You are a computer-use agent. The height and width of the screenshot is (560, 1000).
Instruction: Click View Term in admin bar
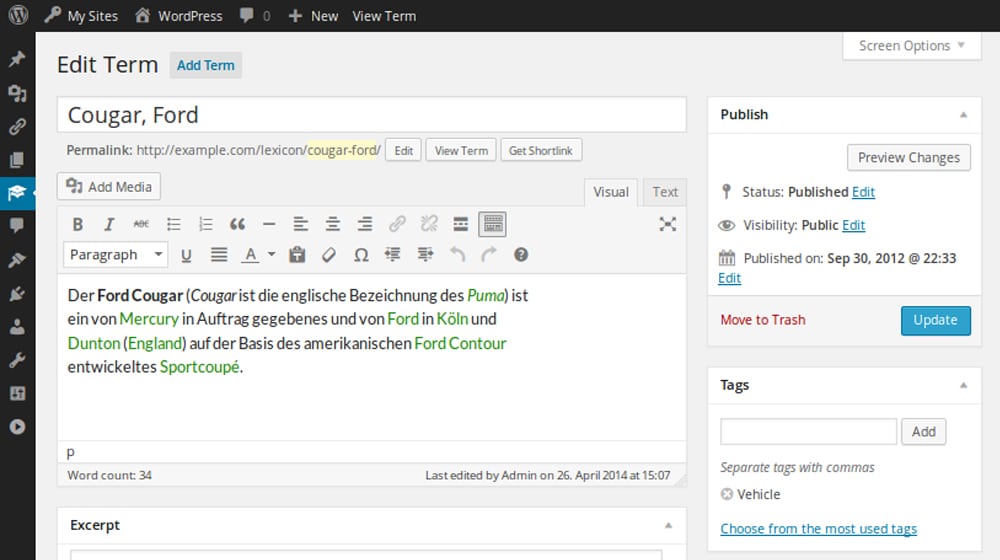tap(384, 15)
